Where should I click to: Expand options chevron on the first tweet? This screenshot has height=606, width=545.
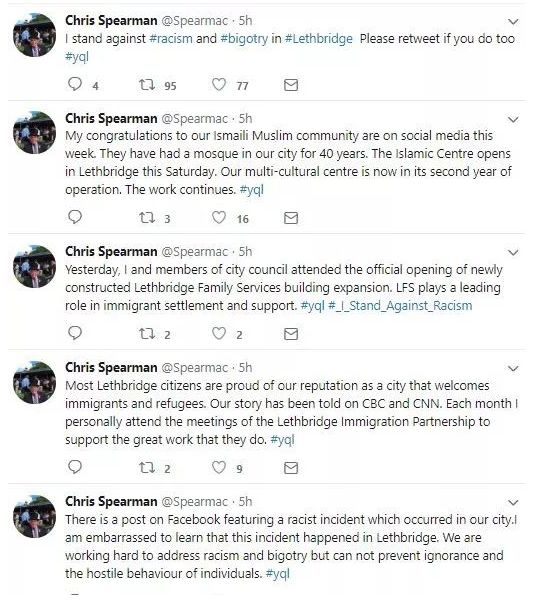(x=513, y=22)
